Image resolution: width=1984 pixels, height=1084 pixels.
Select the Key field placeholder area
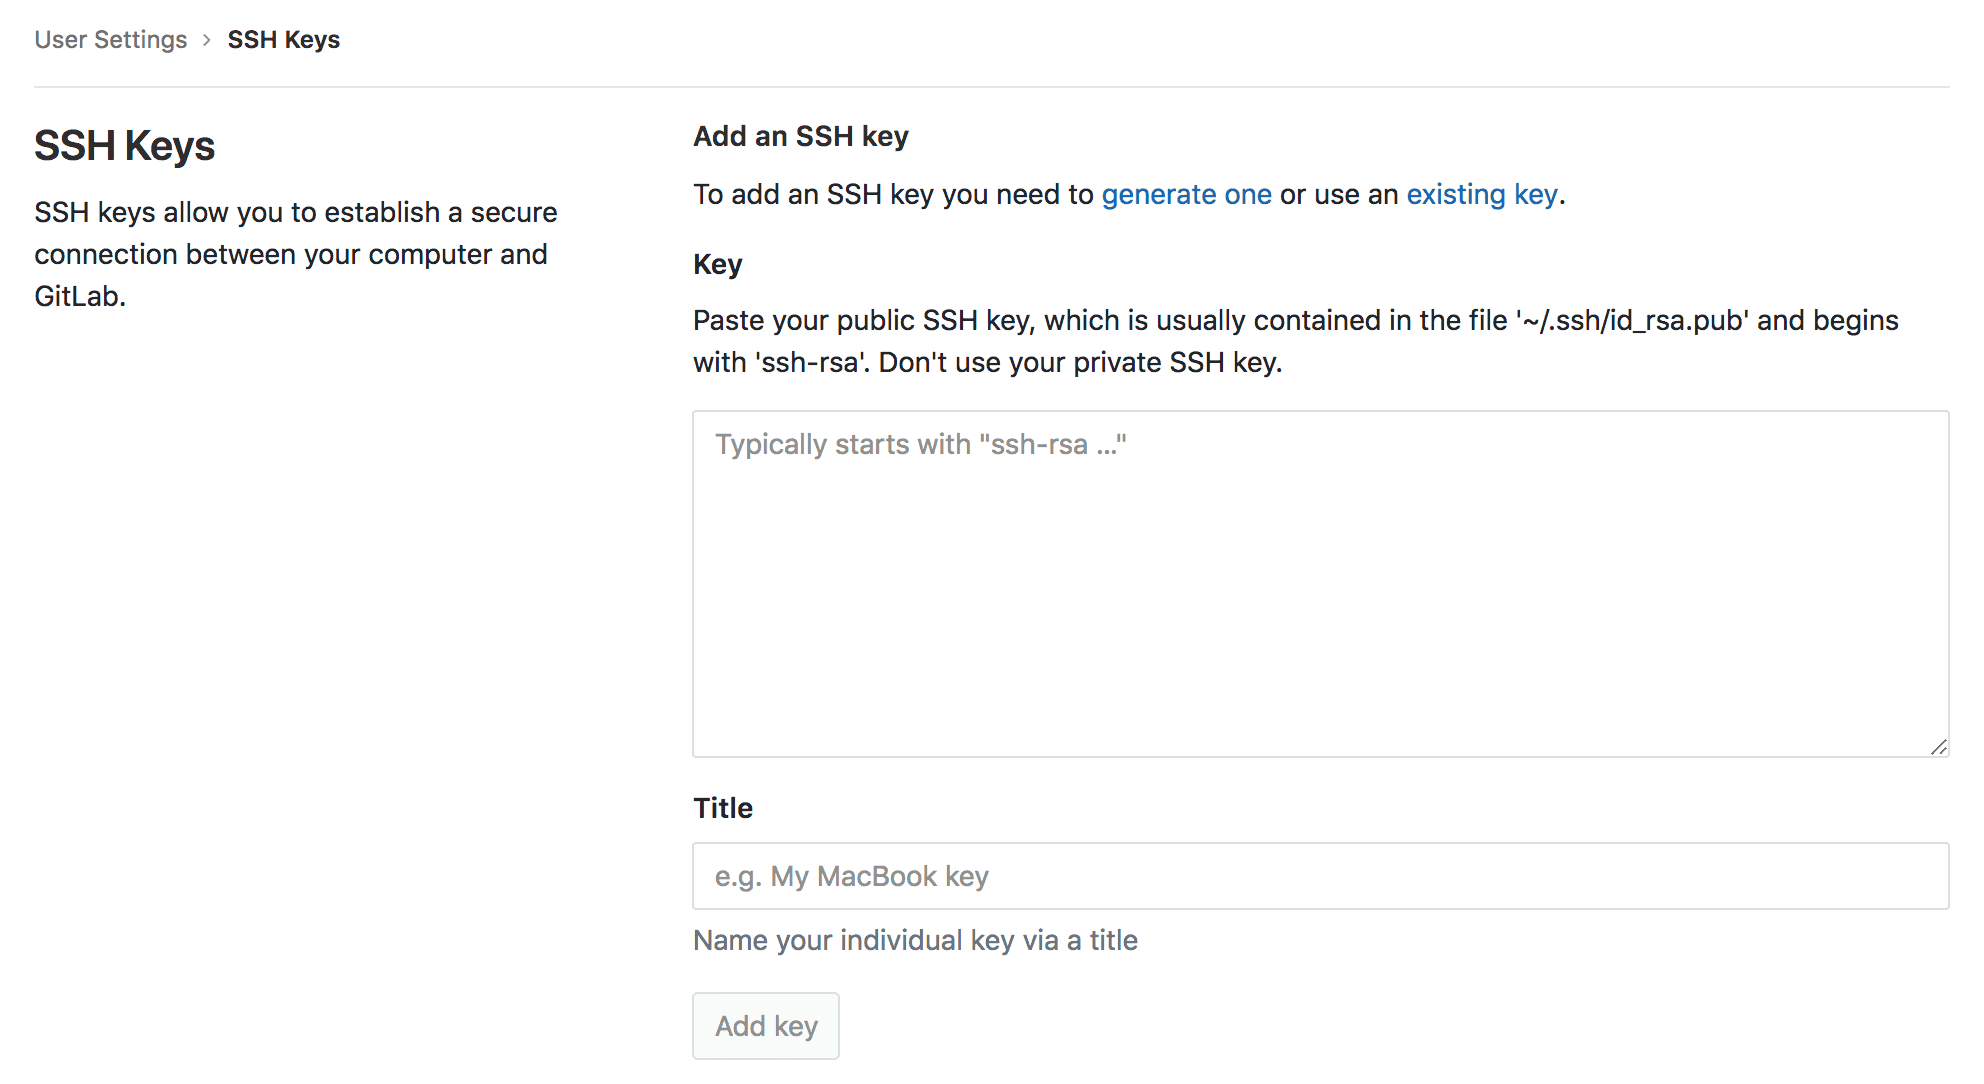point(919,444)
